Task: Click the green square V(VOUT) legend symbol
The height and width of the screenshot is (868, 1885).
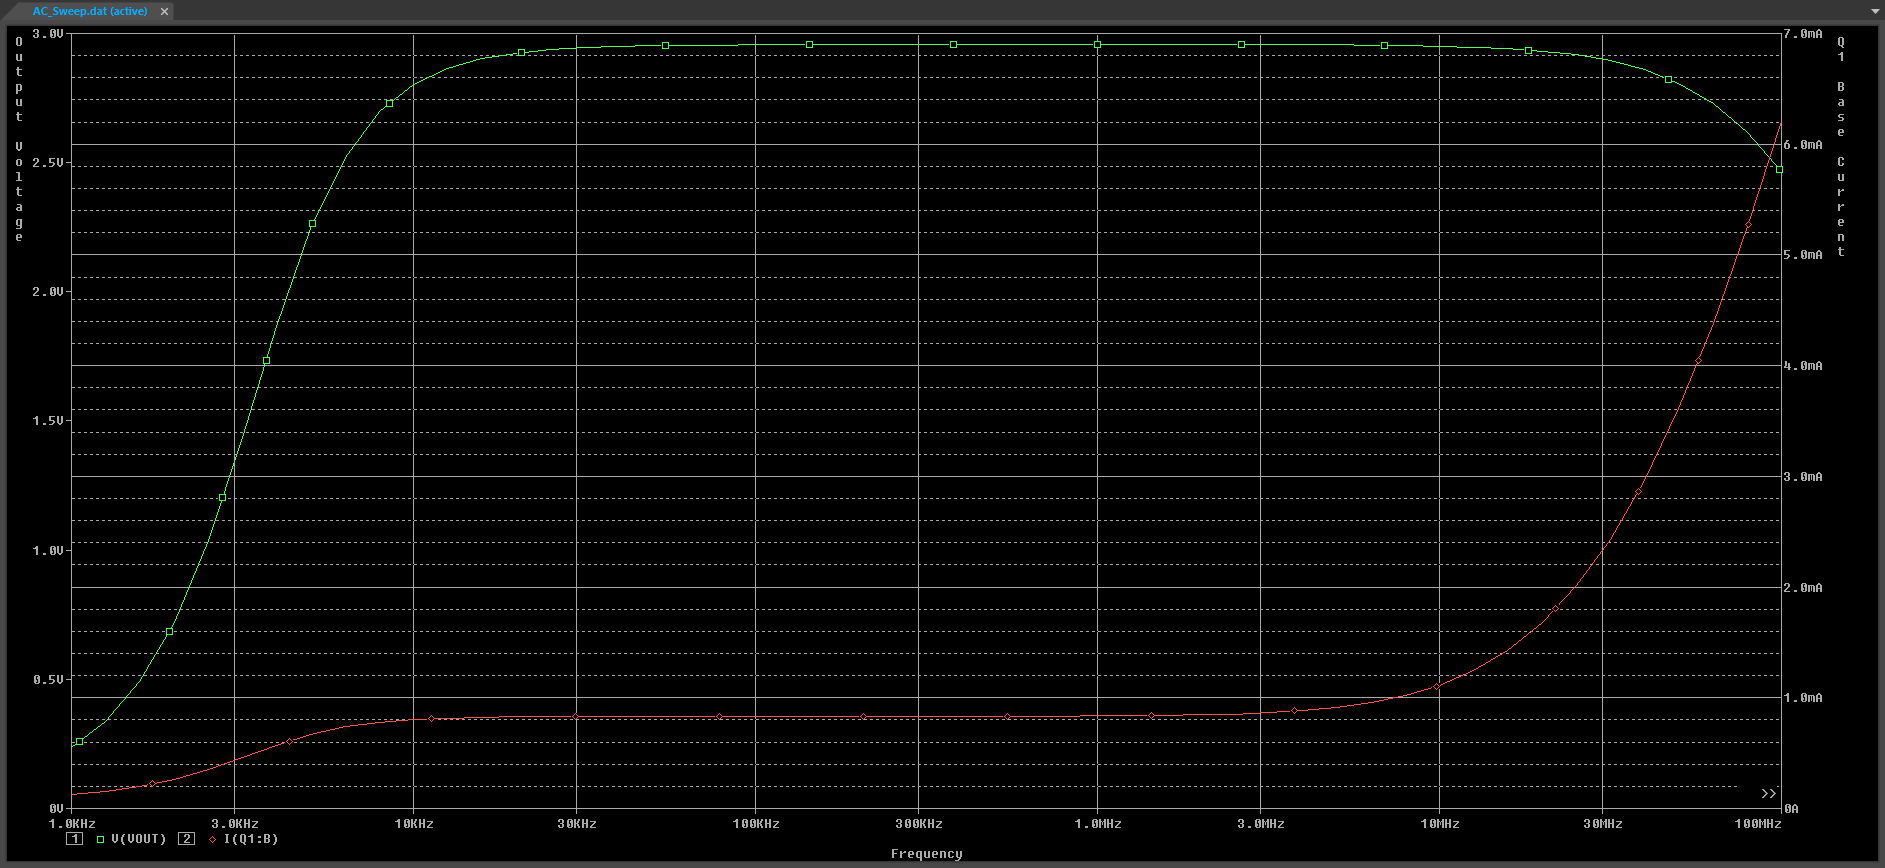Action: tap(100, 839)
